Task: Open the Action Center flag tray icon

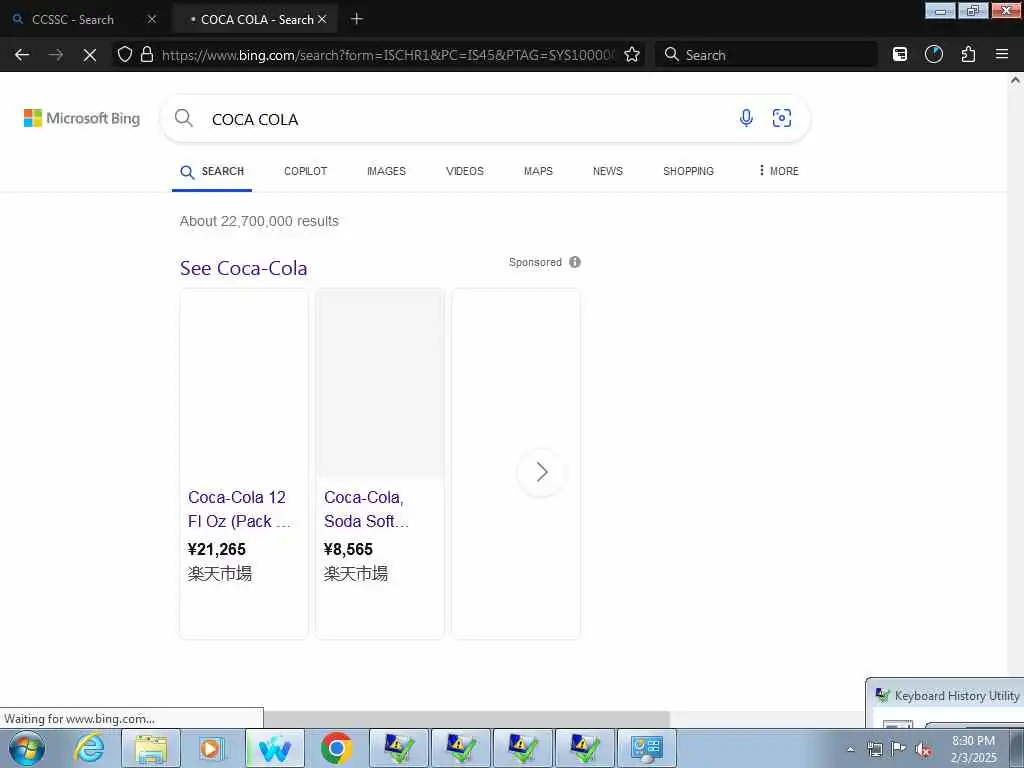Action: point(899,748)
